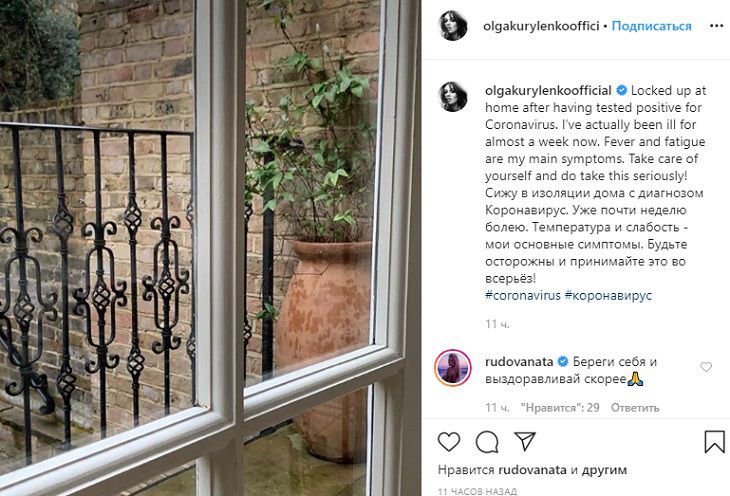This screenshot has width=730, height=496.
Task: Save the post with the bookmark icon
Action: click(x=714, y=442)
